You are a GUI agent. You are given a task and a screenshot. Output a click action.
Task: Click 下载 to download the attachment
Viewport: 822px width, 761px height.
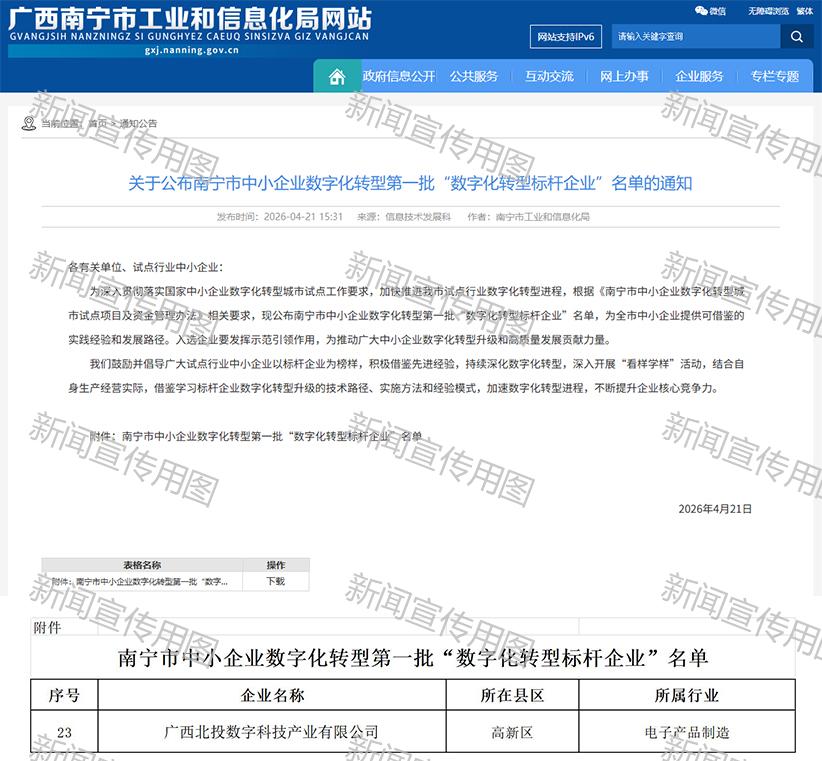[275, 581]
